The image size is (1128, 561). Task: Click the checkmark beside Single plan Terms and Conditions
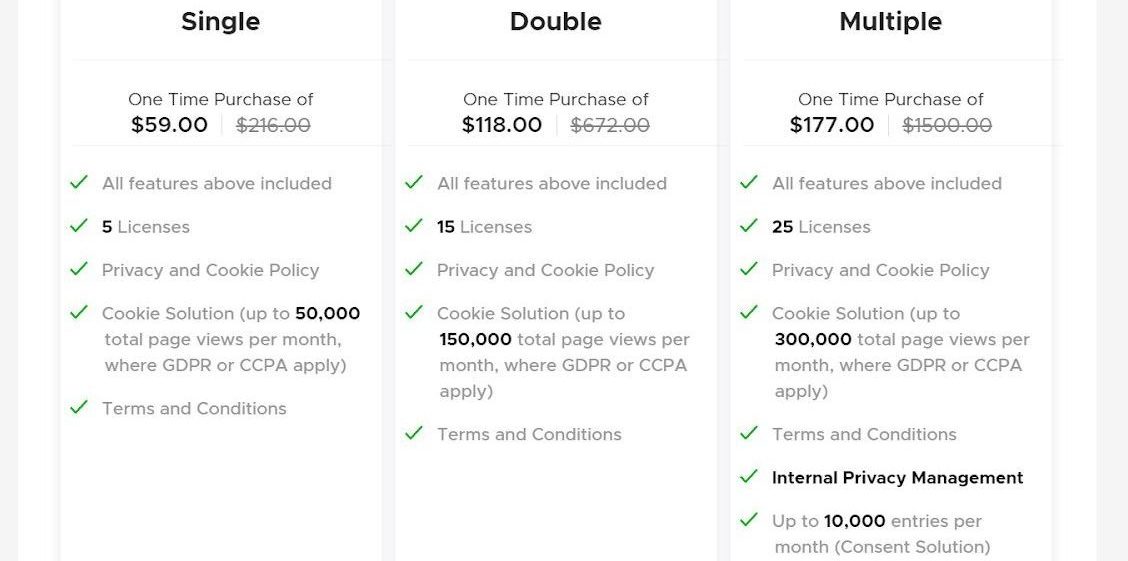[78, 407]
